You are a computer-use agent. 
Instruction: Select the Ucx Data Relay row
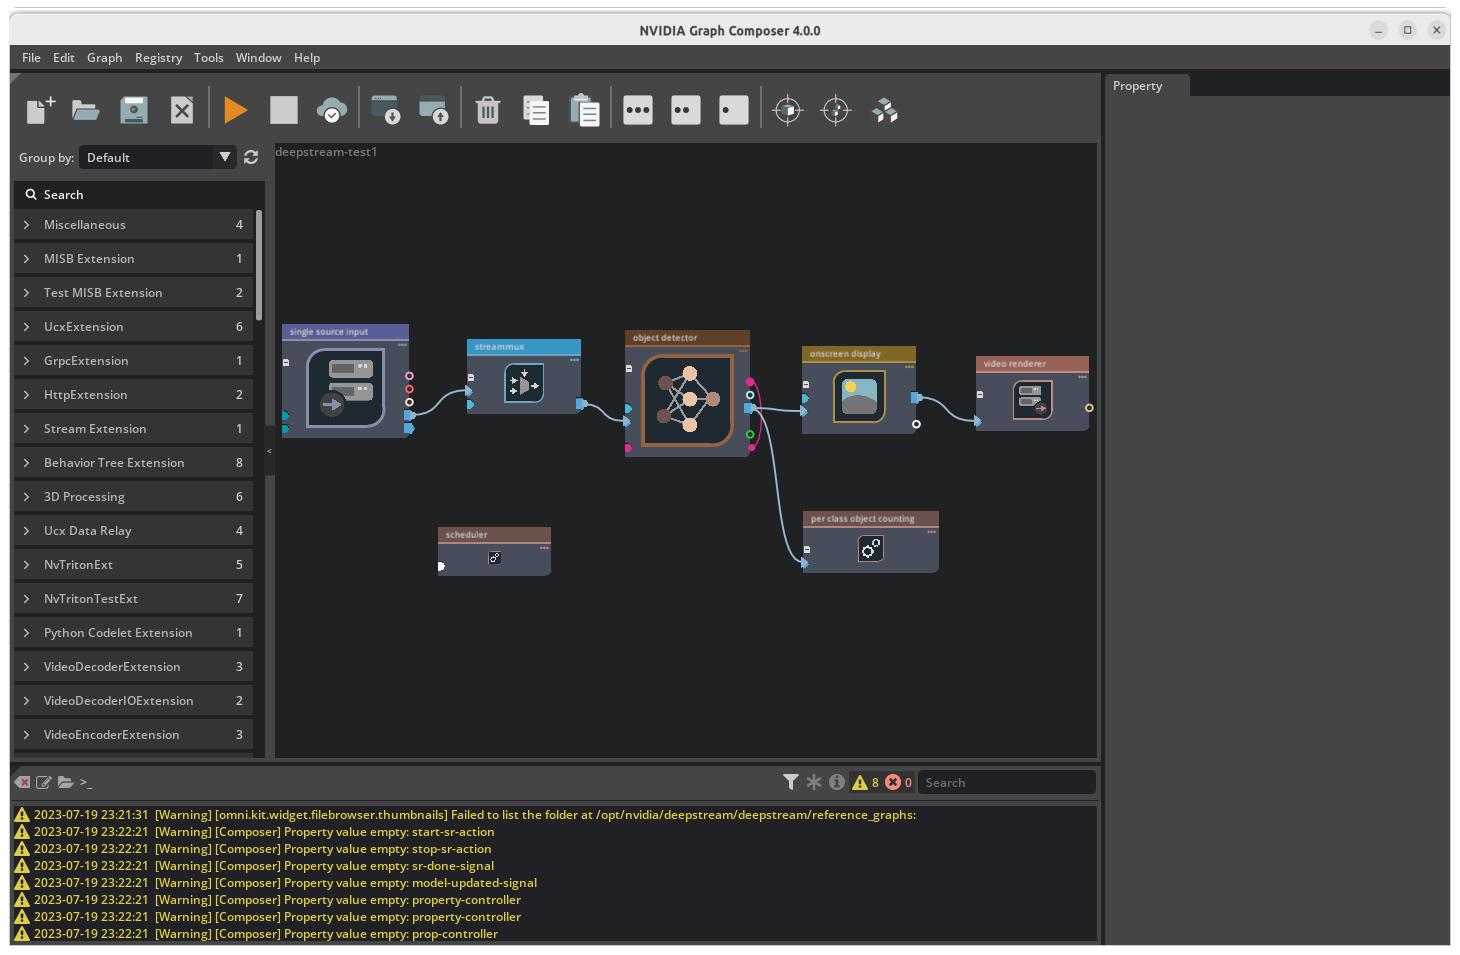pyautogui.click(x=134, y=531)
